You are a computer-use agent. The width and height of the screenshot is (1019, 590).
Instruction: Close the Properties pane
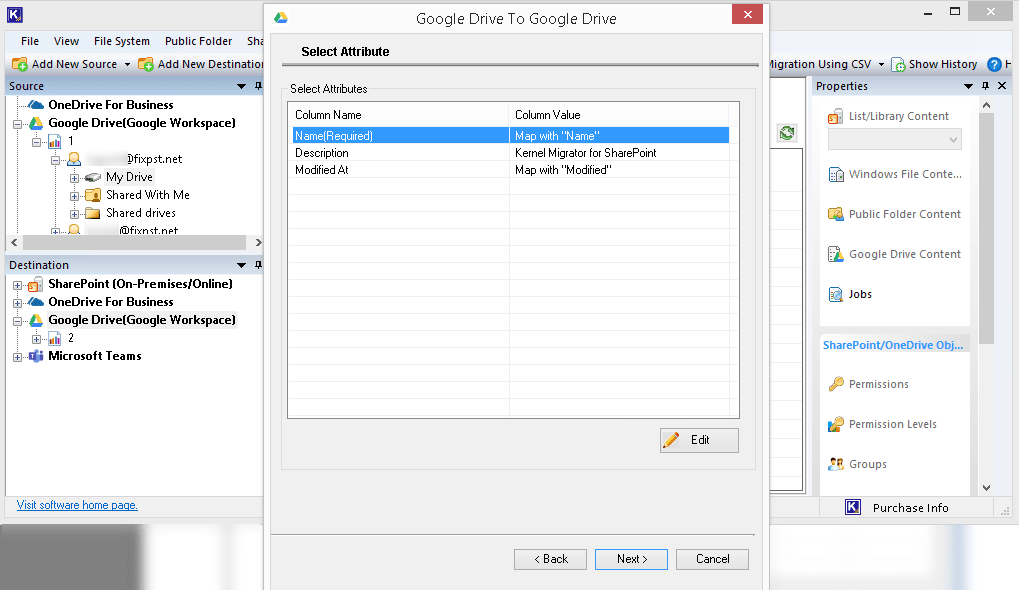click(1002, 86)
